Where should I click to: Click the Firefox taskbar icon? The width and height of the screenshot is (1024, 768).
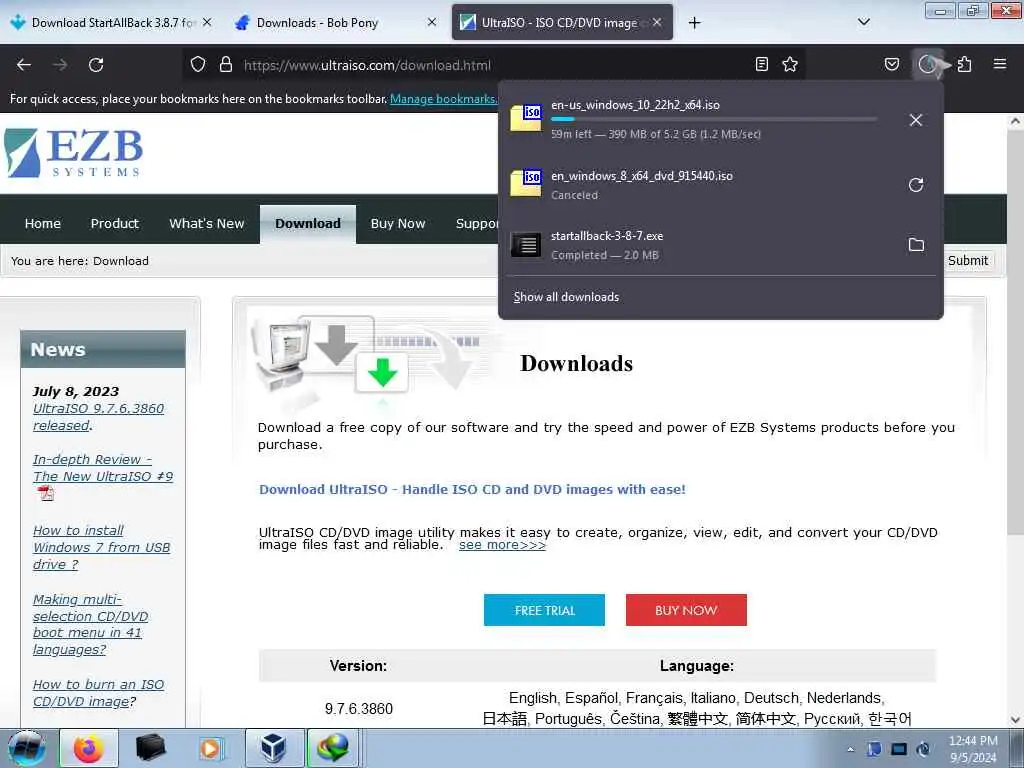coord(89,748)
